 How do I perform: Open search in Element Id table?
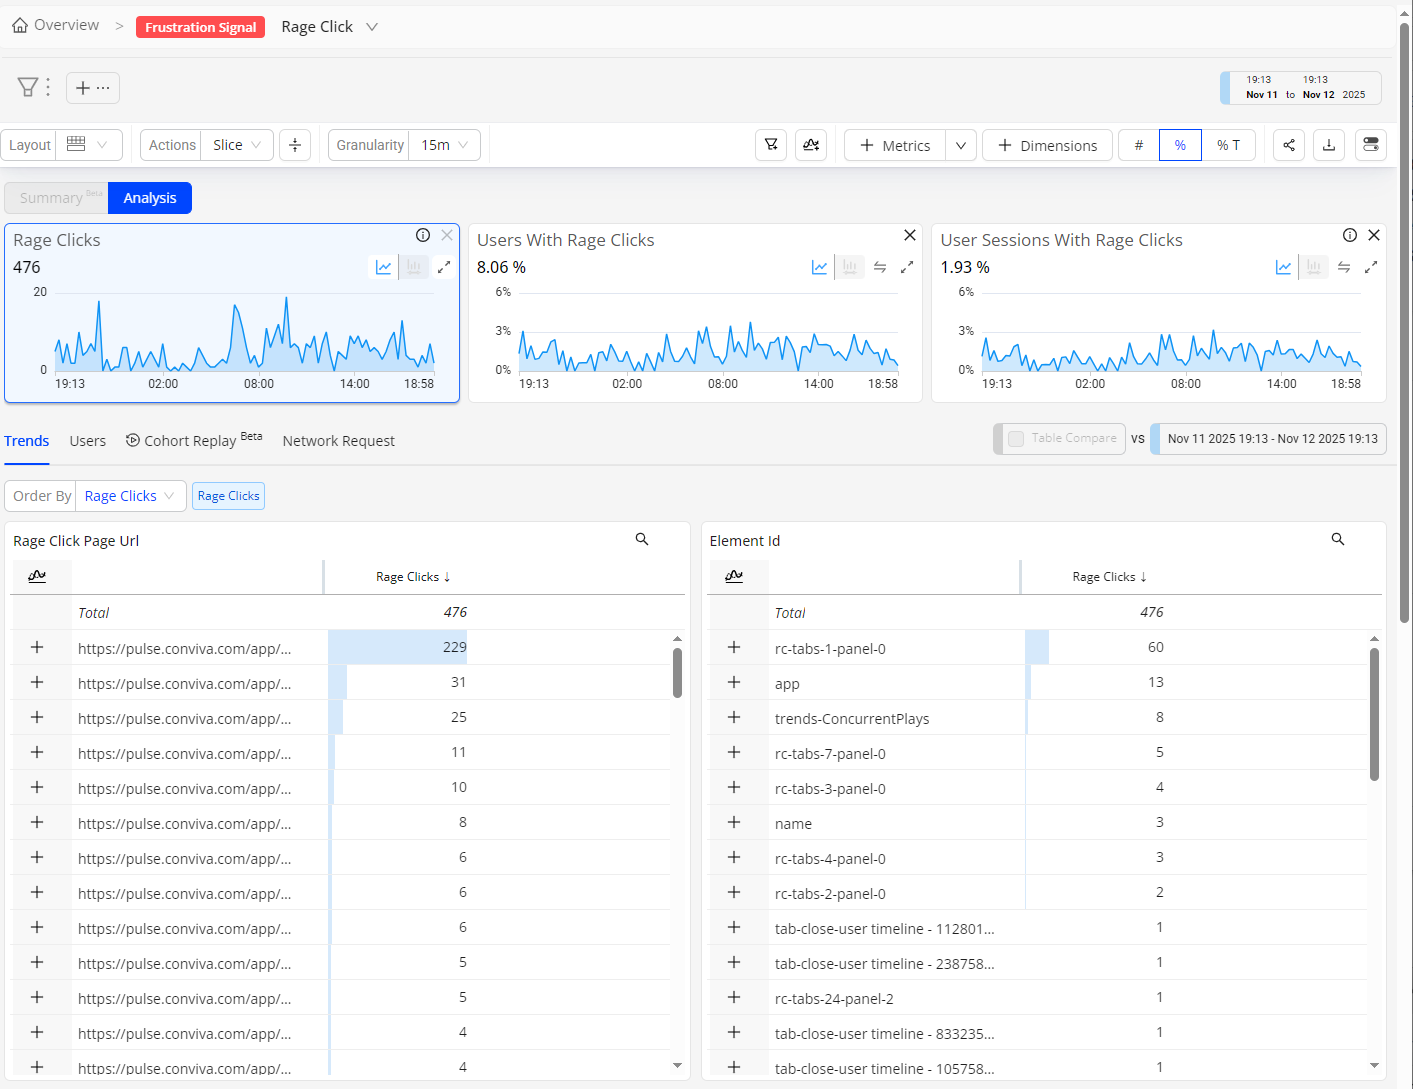click(x=1338, y=539)
